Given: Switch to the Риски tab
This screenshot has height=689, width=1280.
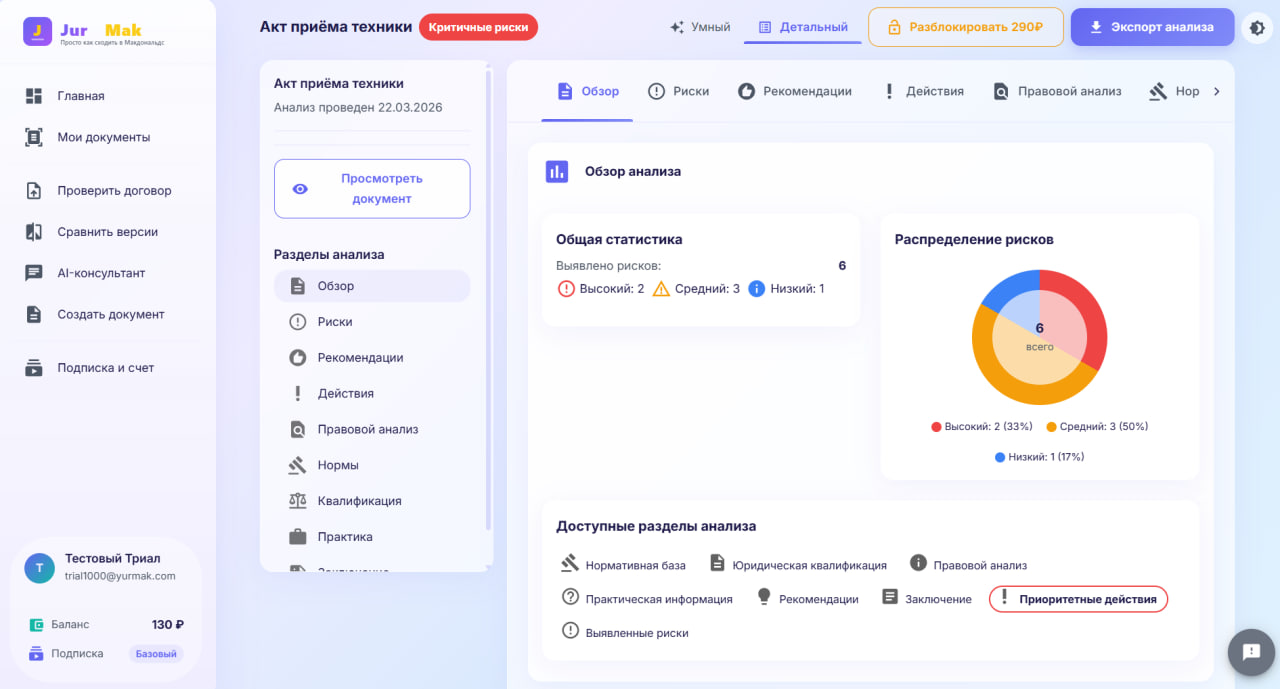Looking at the screenshot, I should [679, 90].
